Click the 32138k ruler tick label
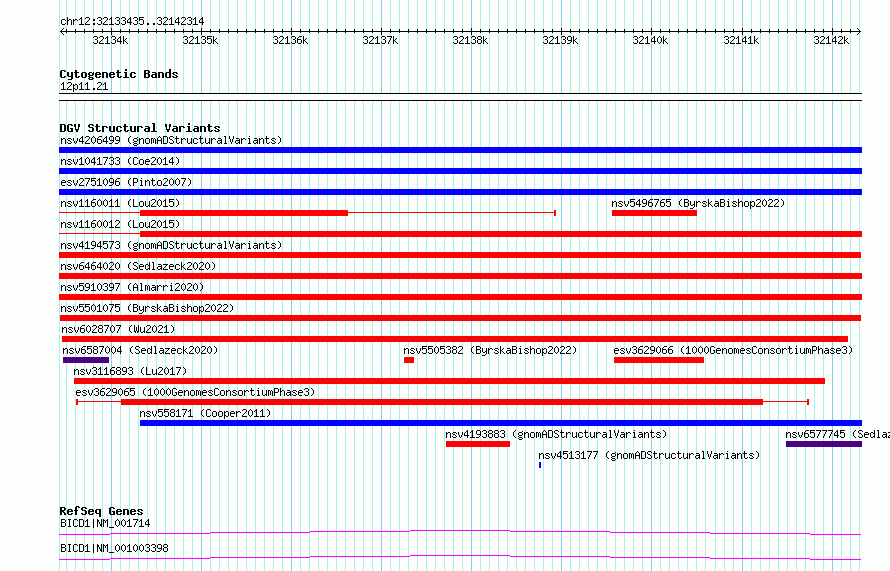The width and height of the screenshot is (890, 571). click(x=470, y=40)
